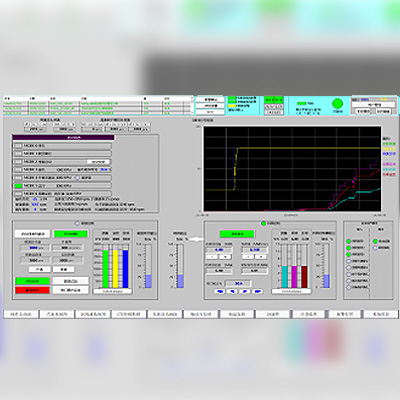This screenshot has height=400, width=400.
Task: Open the first tab of the bottom navigation bar
Action: click(21, 314)
